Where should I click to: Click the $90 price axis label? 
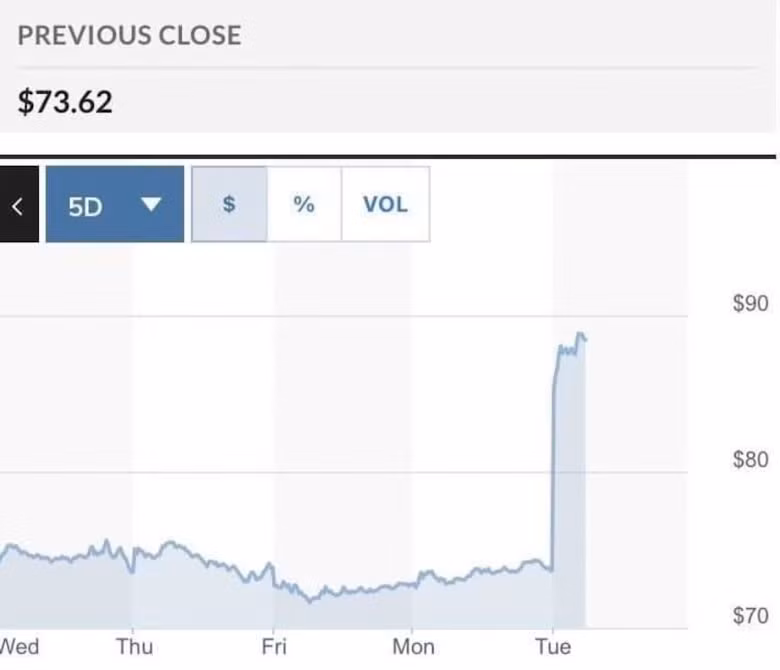pos(750,304)
